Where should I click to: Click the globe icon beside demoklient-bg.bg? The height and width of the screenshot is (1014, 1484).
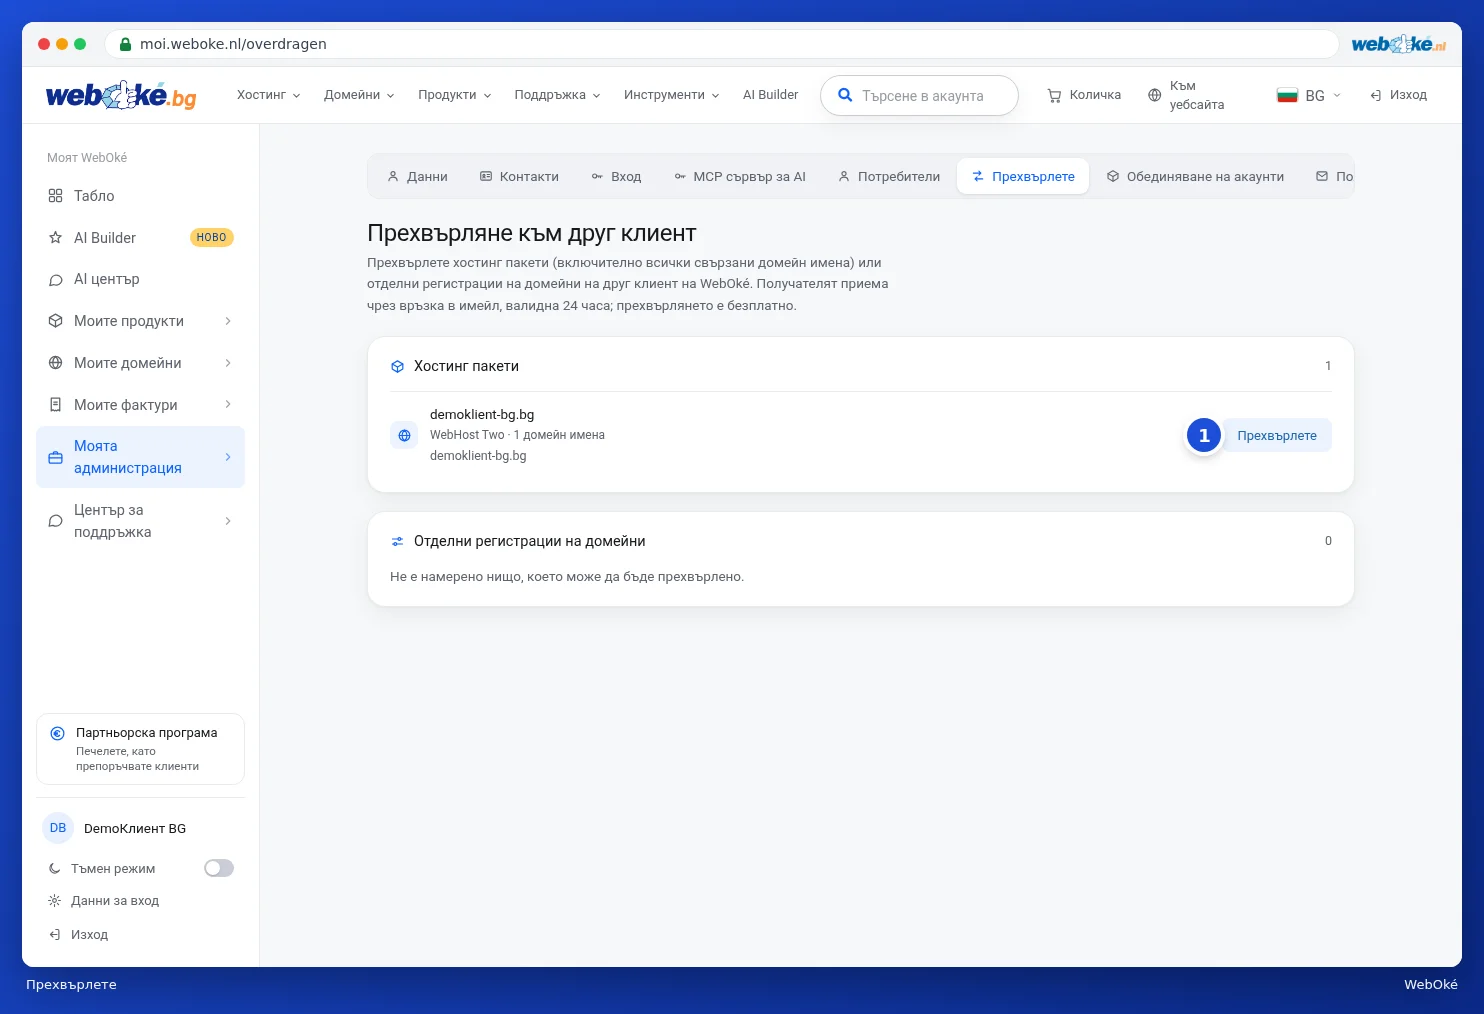pyautogui.click(x=404, y=435)
